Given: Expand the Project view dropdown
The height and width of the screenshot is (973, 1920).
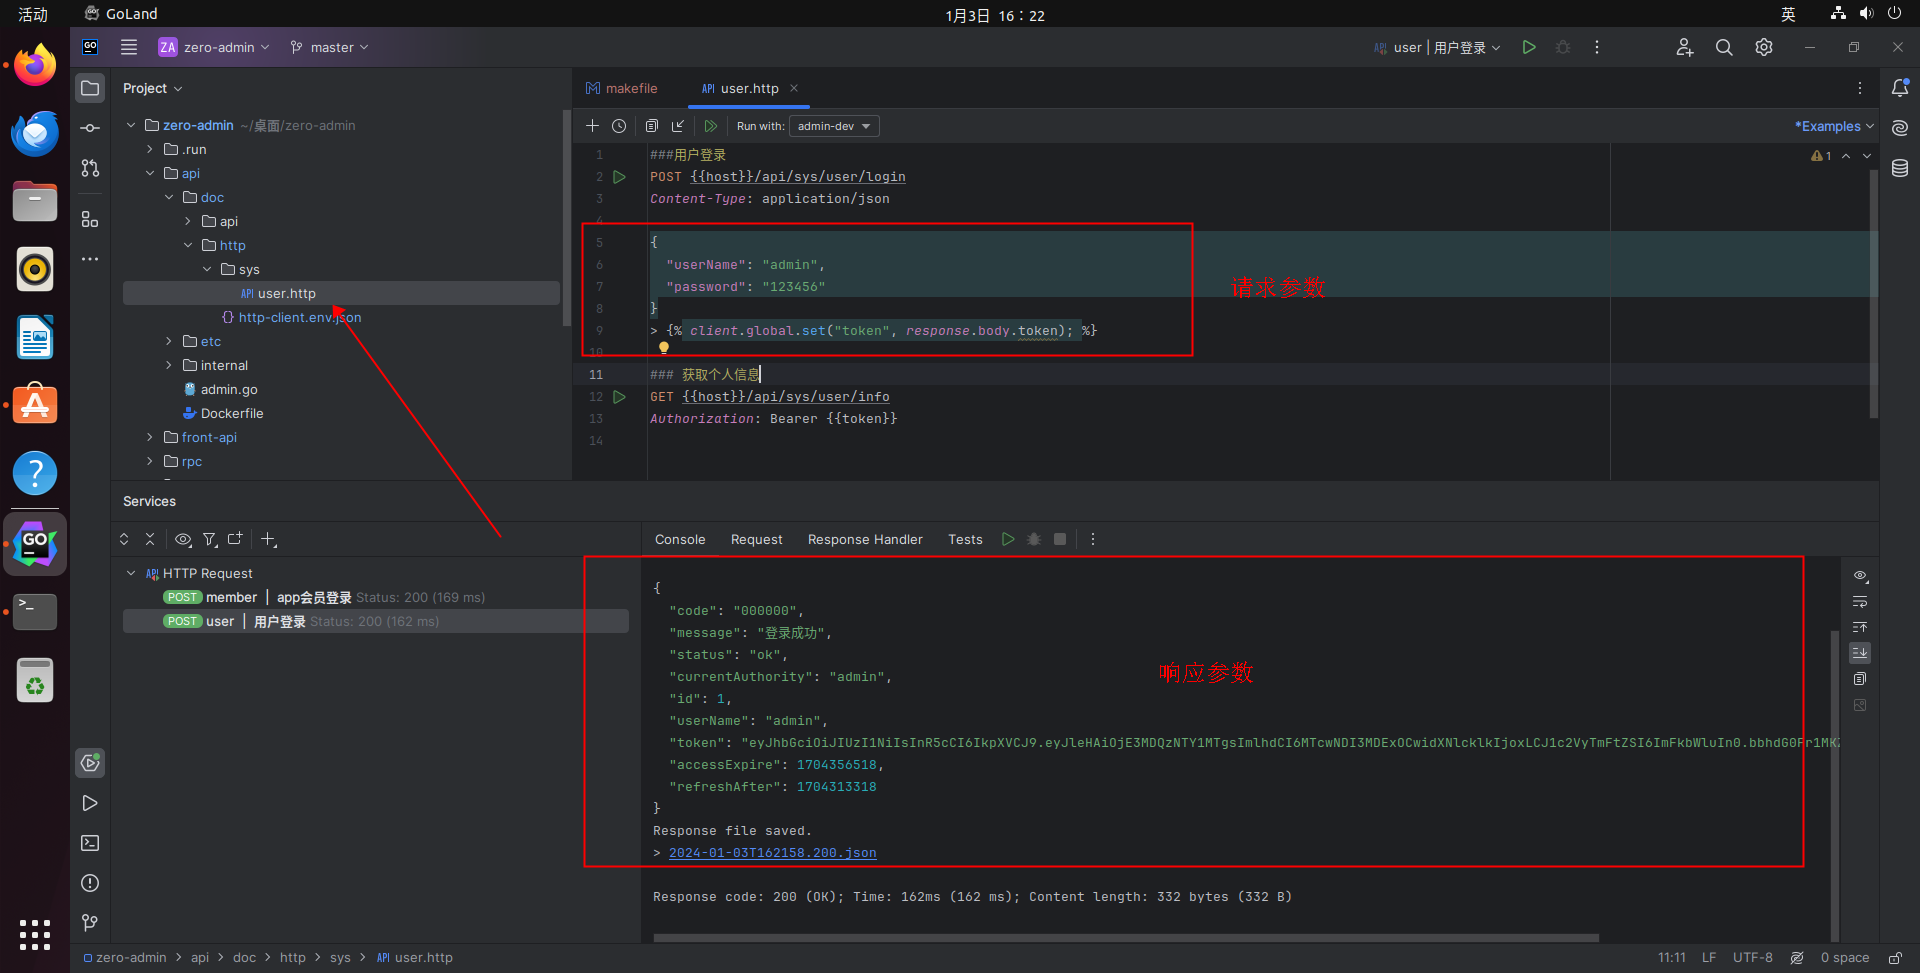Looking at the screenshot, I should click(x=153, y=88).
